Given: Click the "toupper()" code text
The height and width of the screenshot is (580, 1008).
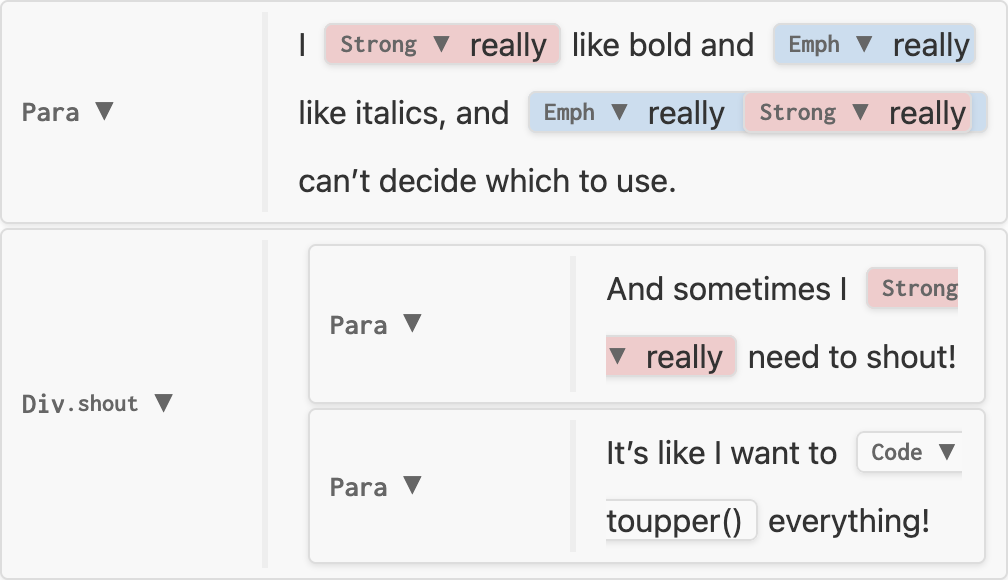Looking at the screenshot, I should [x=674, y=521].
